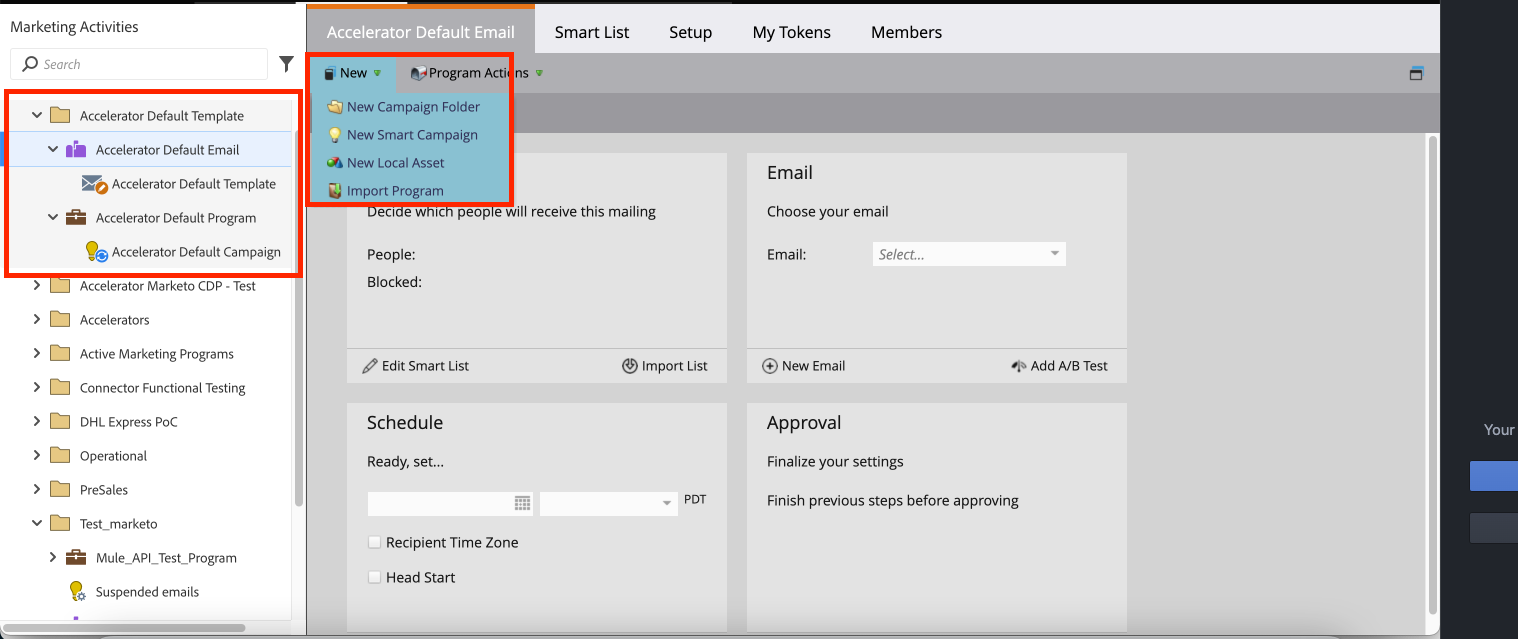Viewport: 1518px width, 639px height.
Task: Click the PreSales folder icon
Action: point(60,490)
